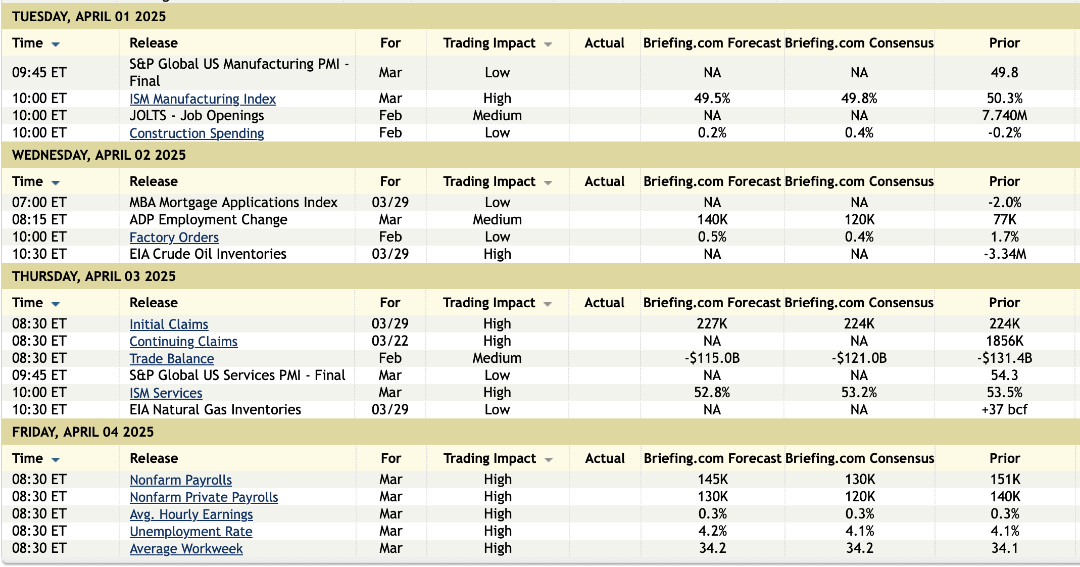Open the Trade Balance release link
1080x567 pixels.
pyautogui.click(x=171, y=358)
